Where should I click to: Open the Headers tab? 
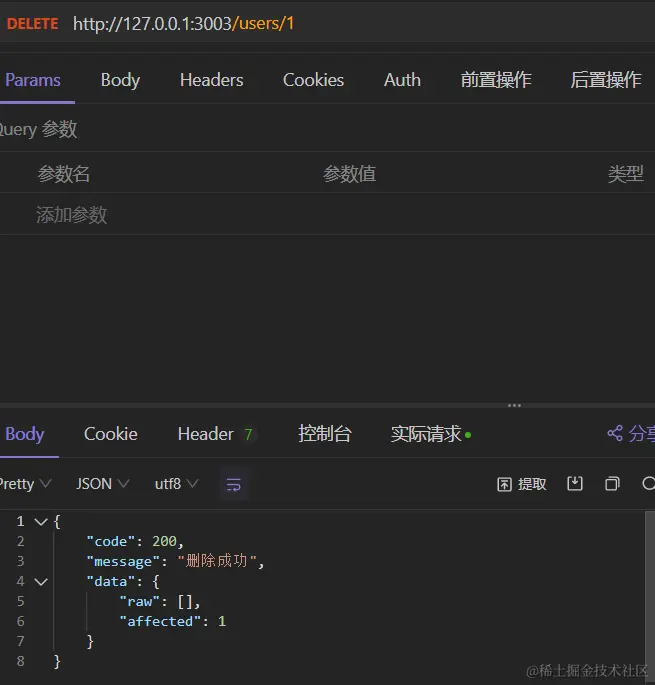211,80
